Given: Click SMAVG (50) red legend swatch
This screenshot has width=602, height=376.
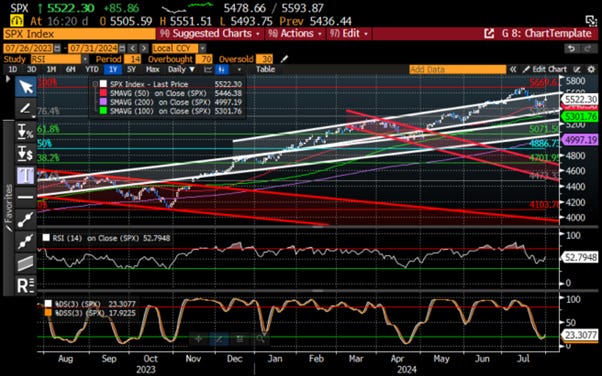Looking at the screenshot, I should [103, 93].
